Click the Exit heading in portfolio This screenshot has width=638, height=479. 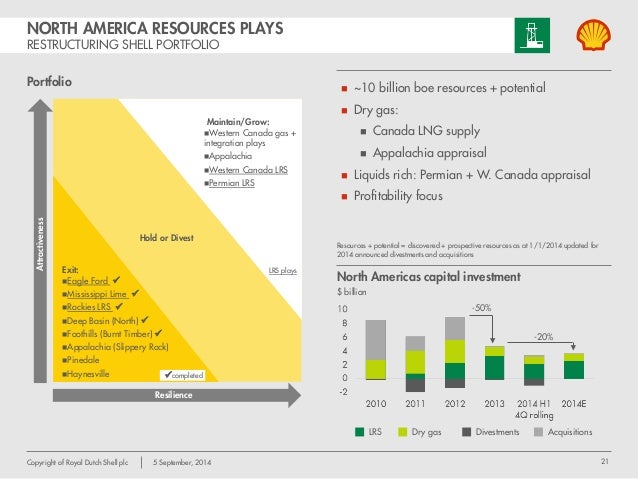point(70,270)
